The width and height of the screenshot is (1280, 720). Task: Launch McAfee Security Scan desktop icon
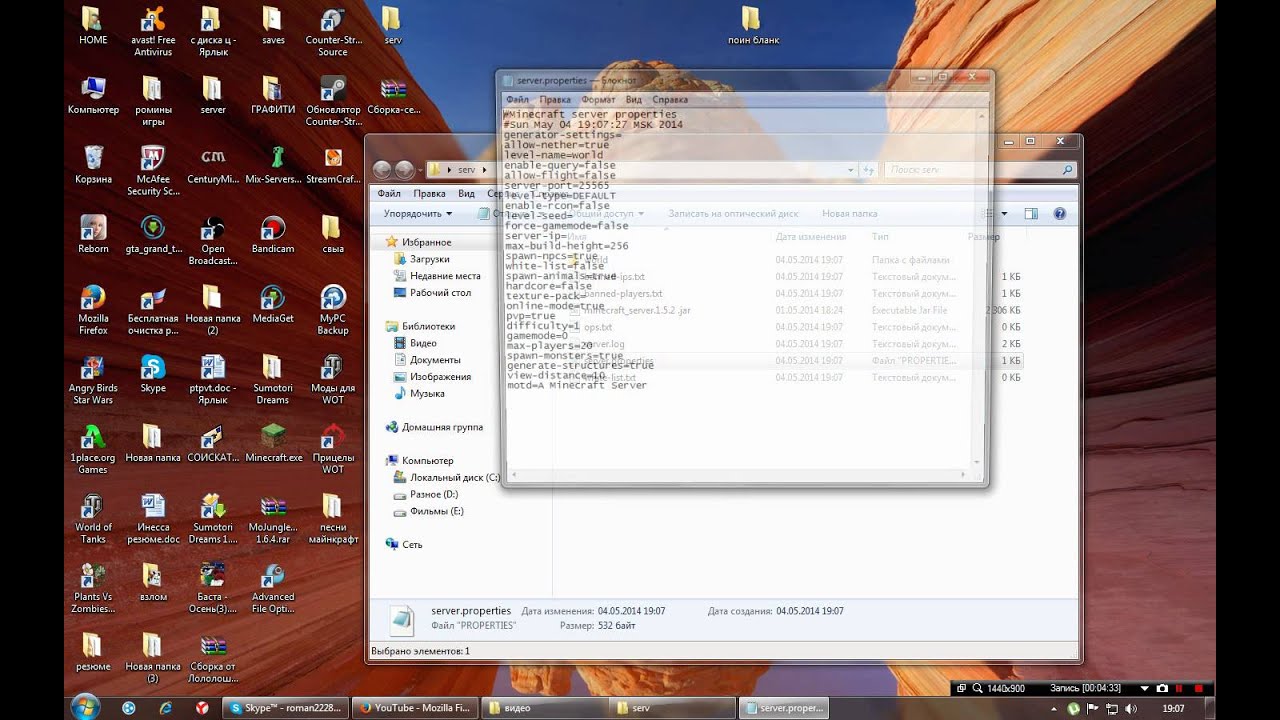(153, 170)
